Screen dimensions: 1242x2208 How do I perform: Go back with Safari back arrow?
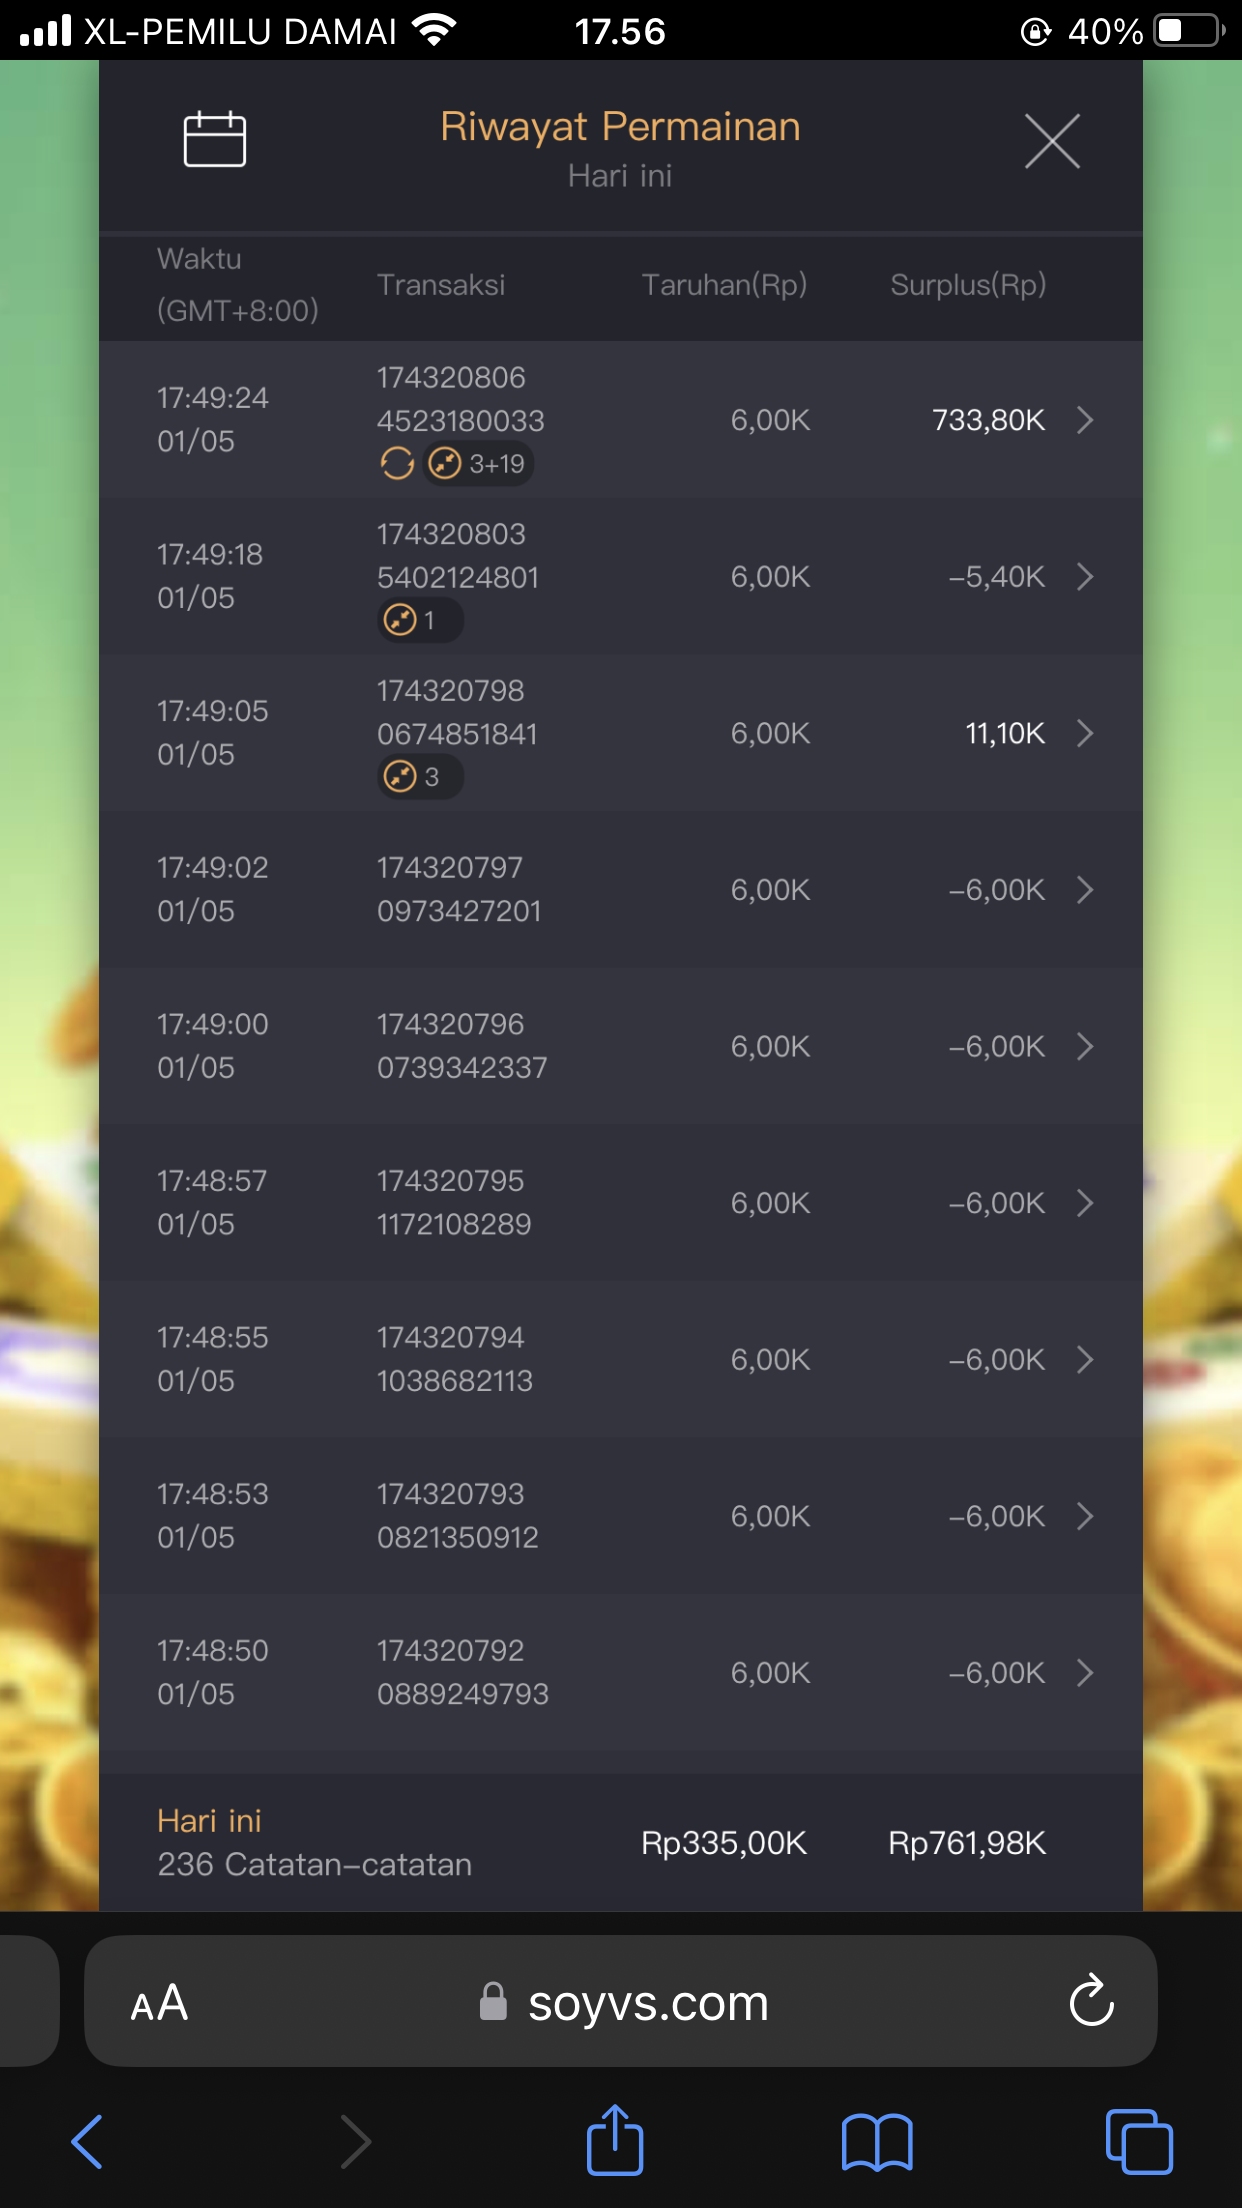pyautogui.click(x=88, y=2142)
